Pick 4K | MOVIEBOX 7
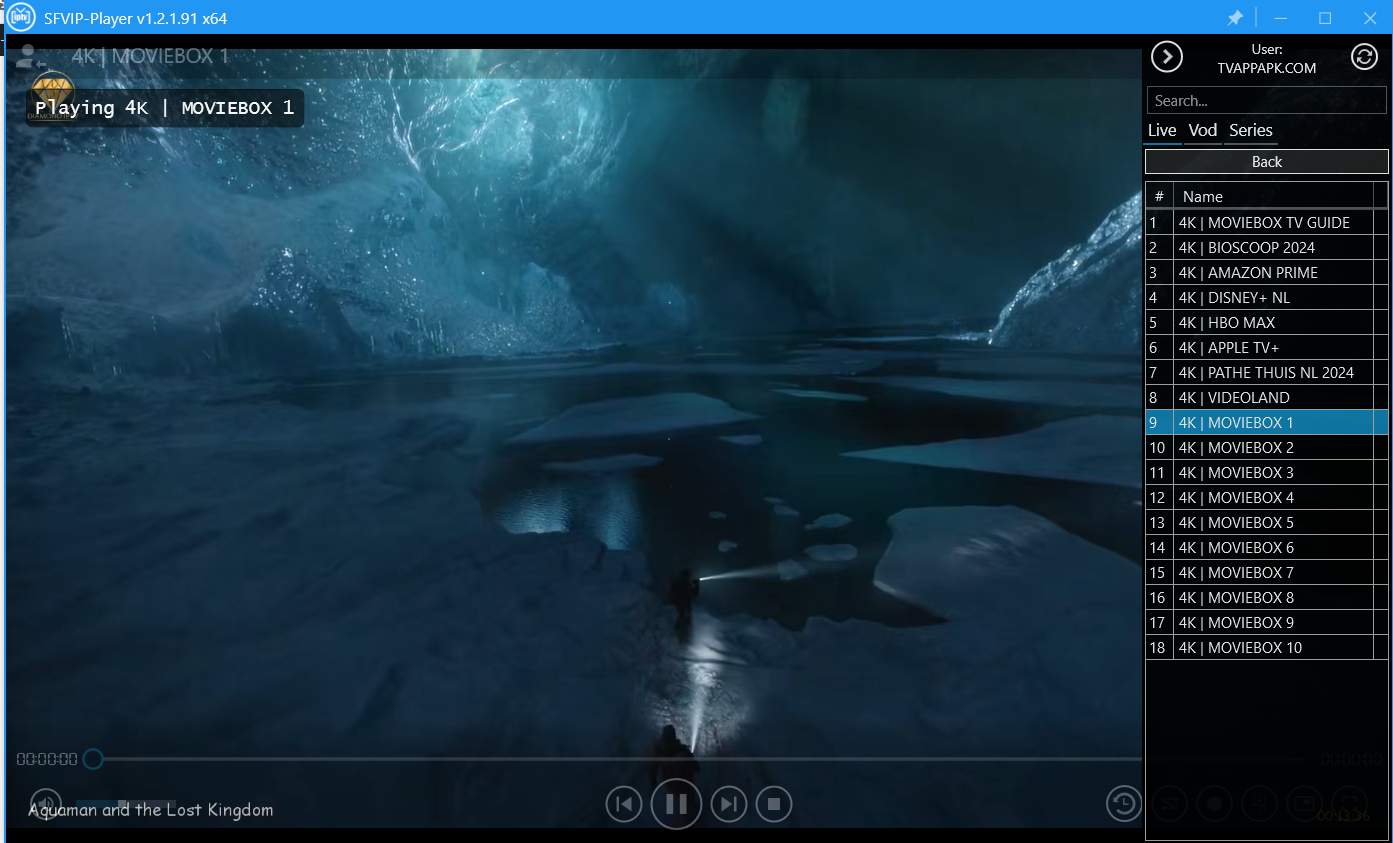This screenshot has height=843, width=1393. (x=1266, y=572)
